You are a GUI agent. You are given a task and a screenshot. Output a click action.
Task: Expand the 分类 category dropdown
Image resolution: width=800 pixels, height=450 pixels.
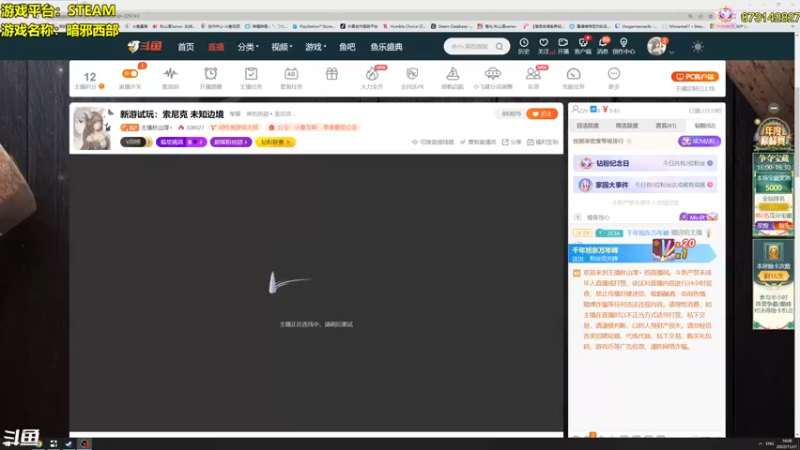[247, 47]
